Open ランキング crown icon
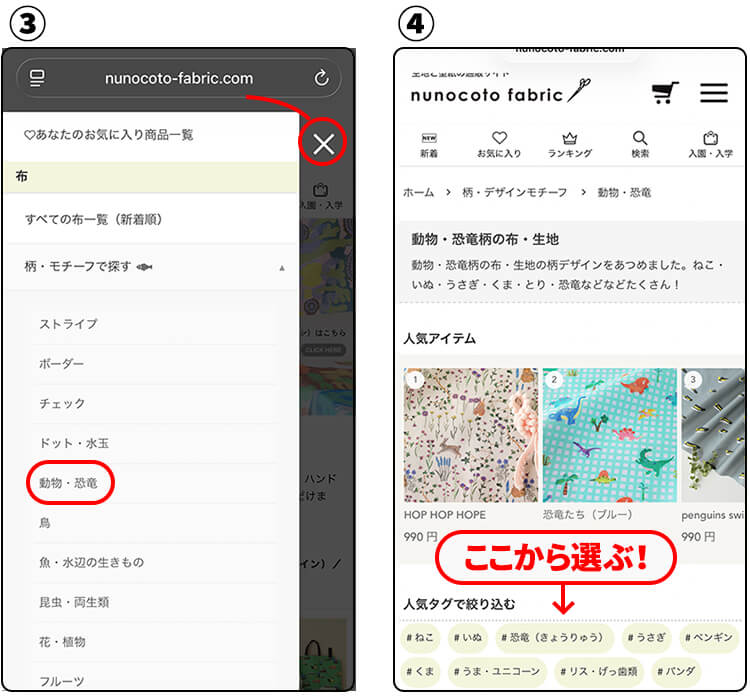The image size is (750, 700). [570, 145]
